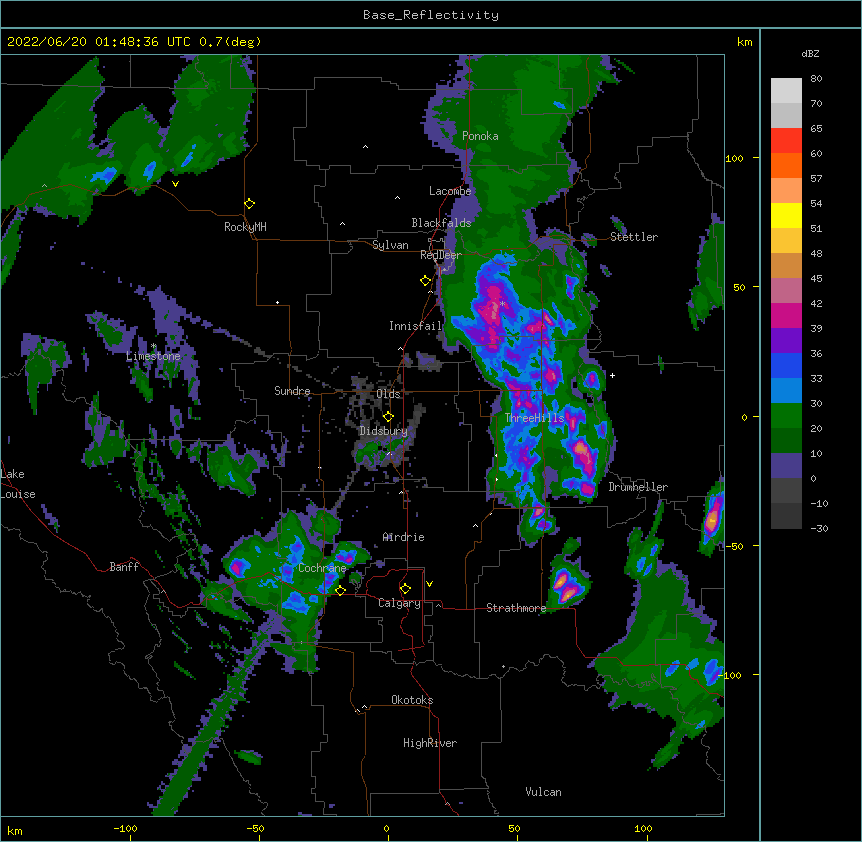Click the Ponoka city label
The image size is (862, 842).
[x=480, y=136]
